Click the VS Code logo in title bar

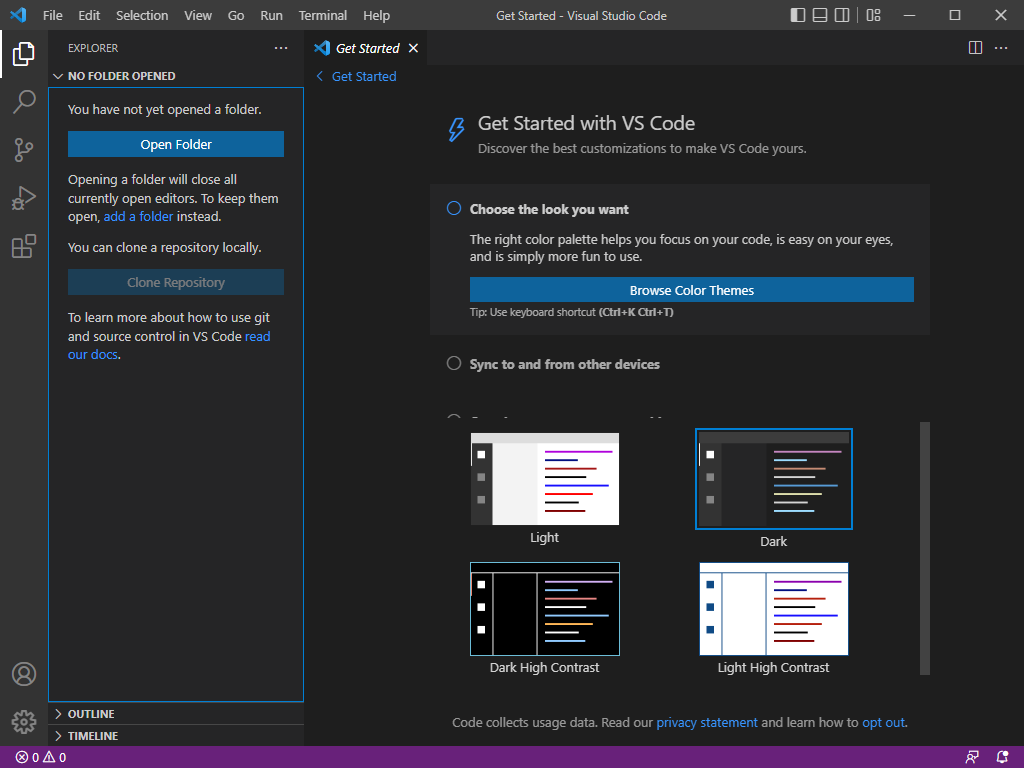(x=18, y=15)
